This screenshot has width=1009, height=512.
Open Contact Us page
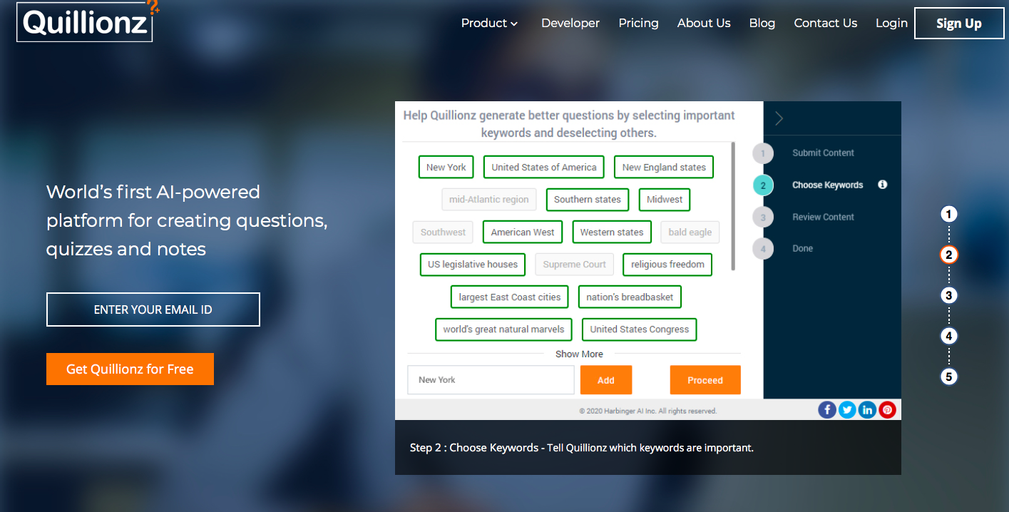click(825, 23)
